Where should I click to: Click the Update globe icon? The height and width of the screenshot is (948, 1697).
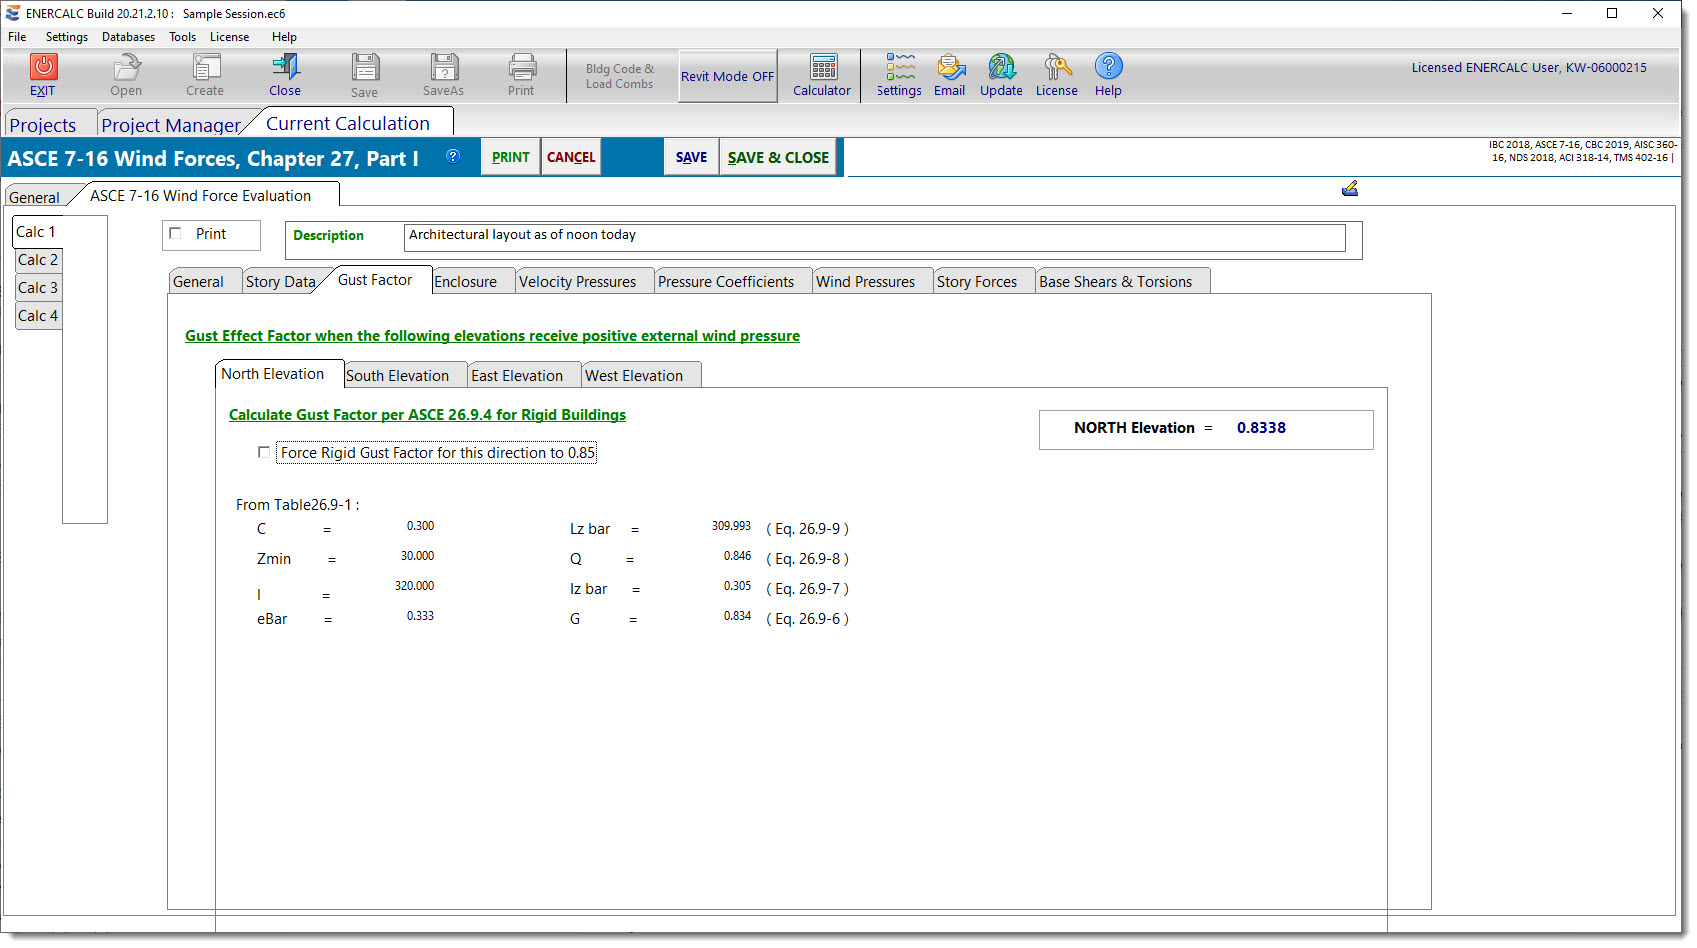point(1001,67)
